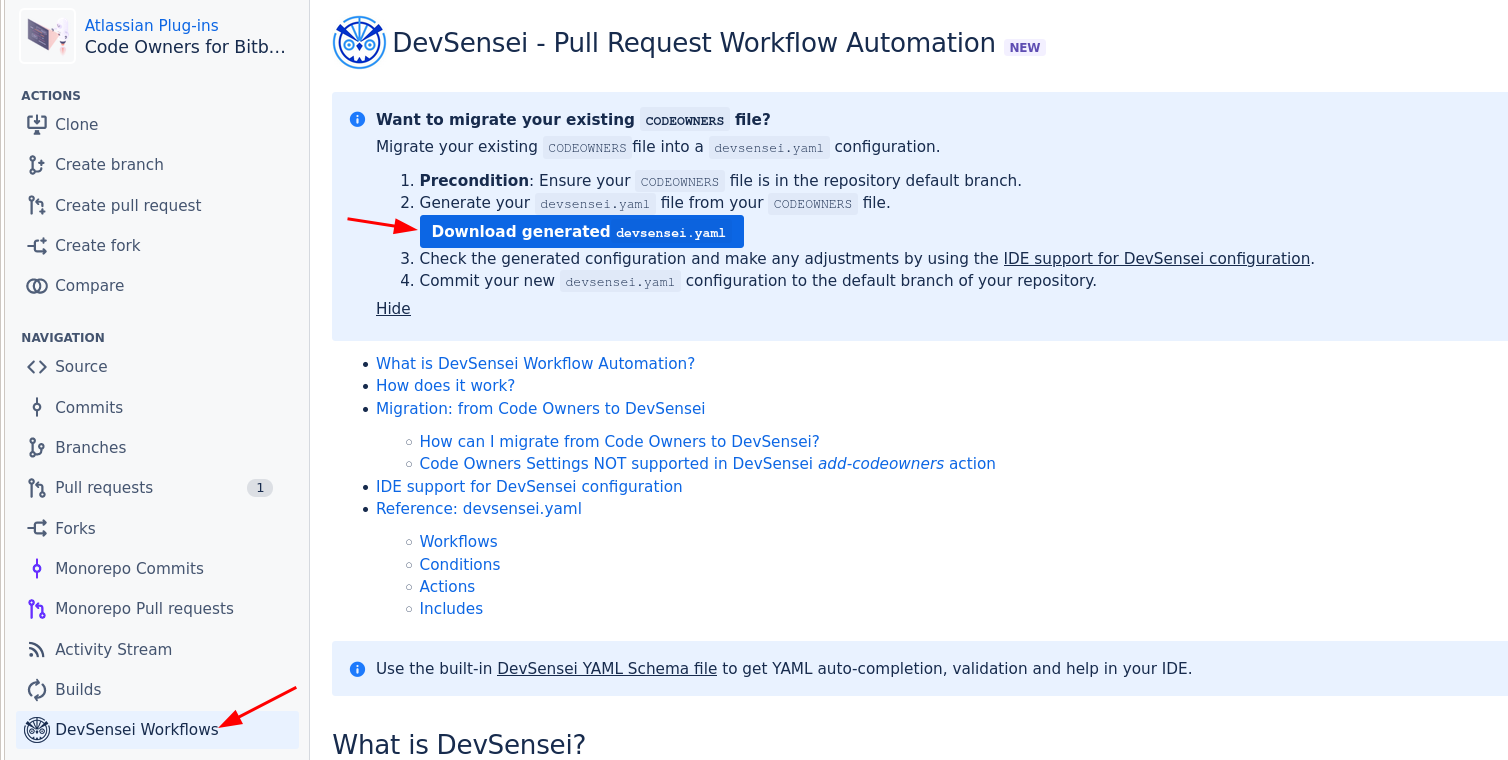The height and width of the screenshot is (760, 1508).
Task: Download the generated devsensei.yaml file
Action: (581, 232)
